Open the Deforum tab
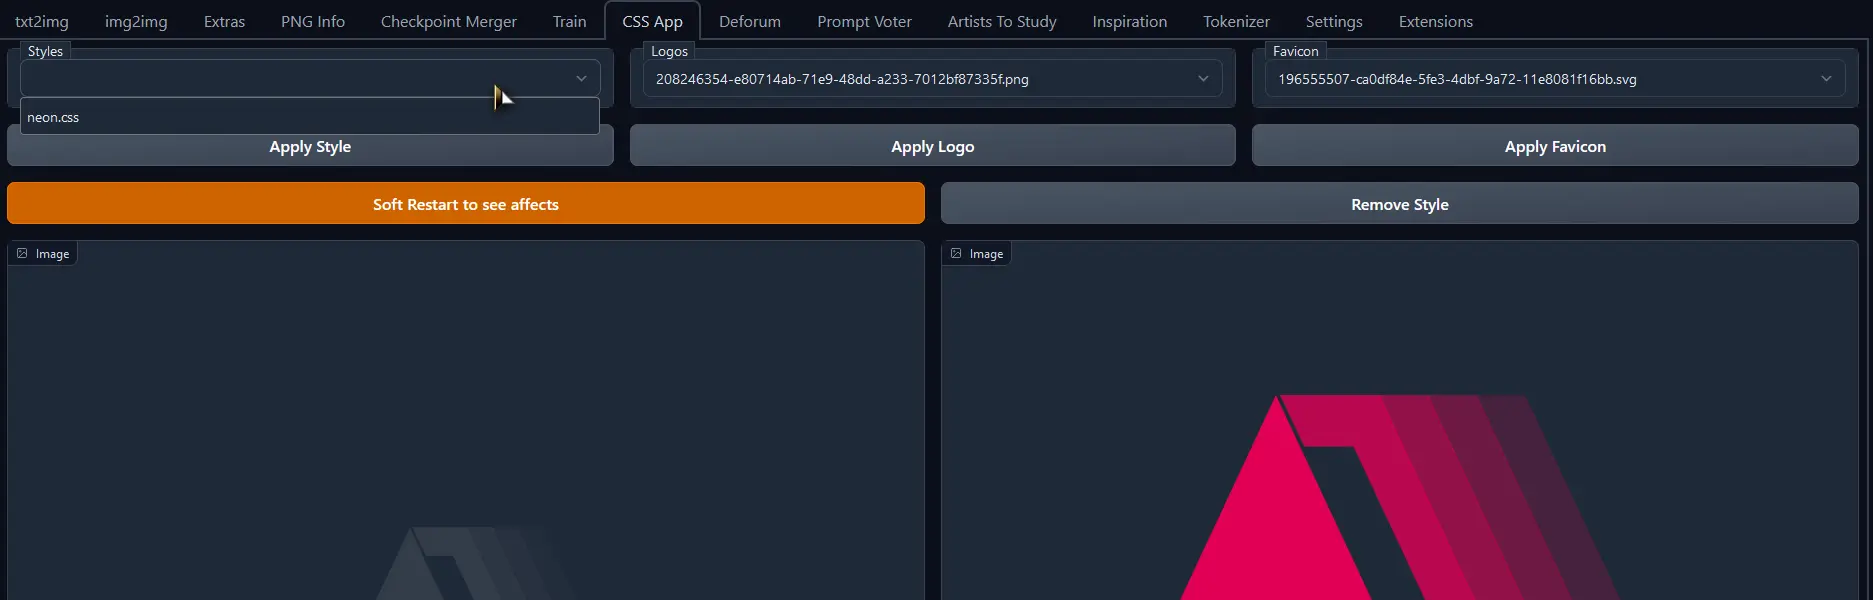The width and height of the screenshot is (1873, 600). pyautogui.click(x=750, y=21)
